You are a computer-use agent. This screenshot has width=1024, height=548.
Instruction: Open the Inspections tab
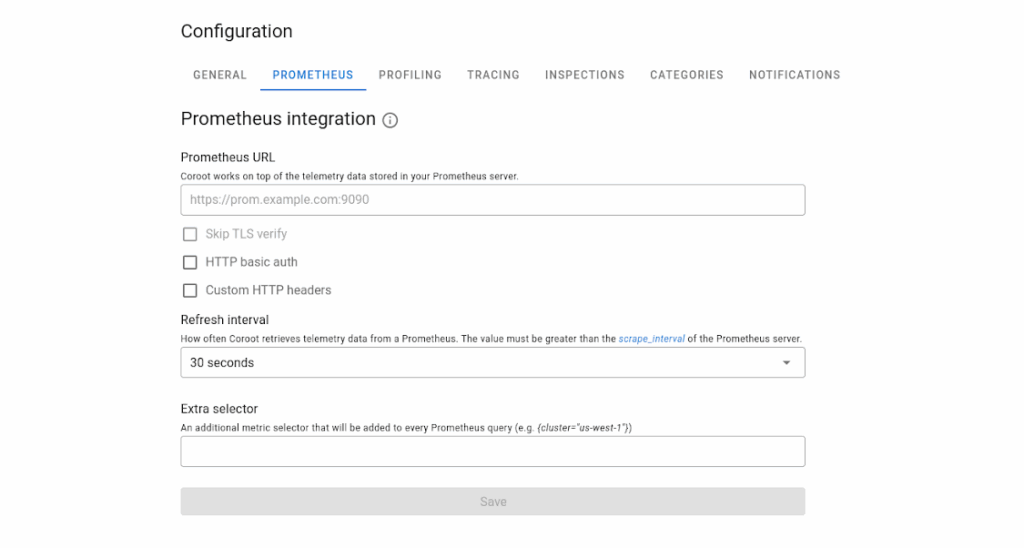(584, 75)
